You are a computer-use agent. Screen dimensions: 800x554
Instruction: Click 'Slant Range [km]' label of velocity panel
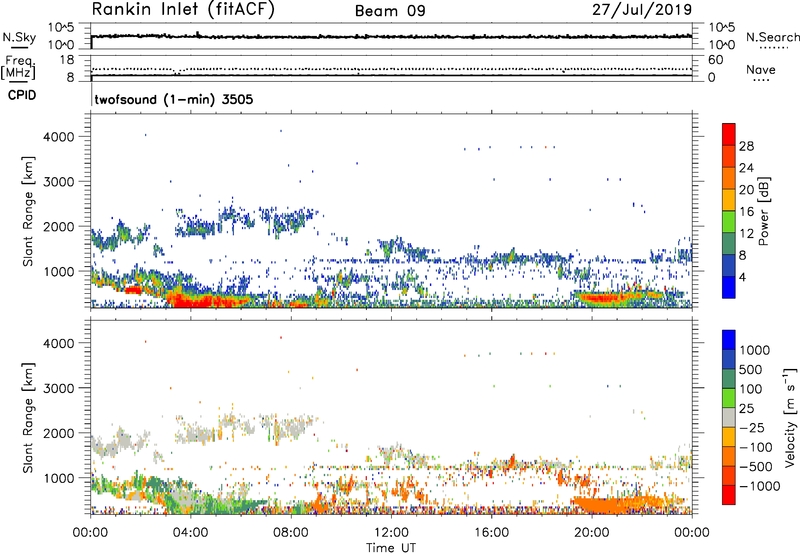tap(27, 418)
